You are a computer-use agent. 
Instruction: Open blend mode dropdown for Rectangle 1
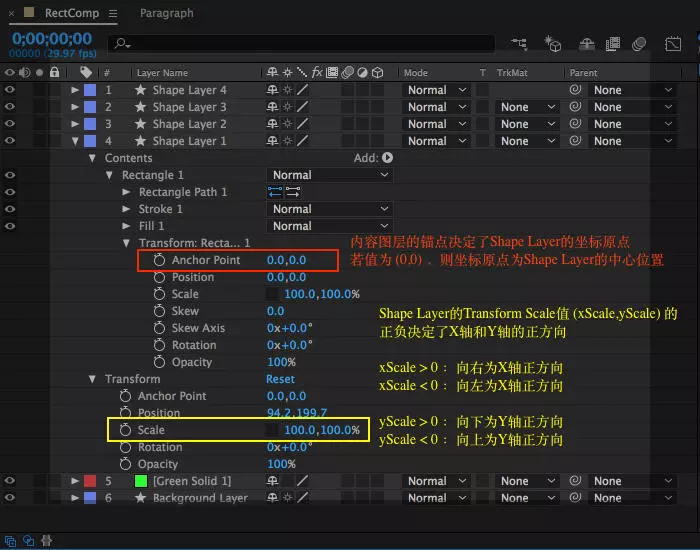pos(329,175)
